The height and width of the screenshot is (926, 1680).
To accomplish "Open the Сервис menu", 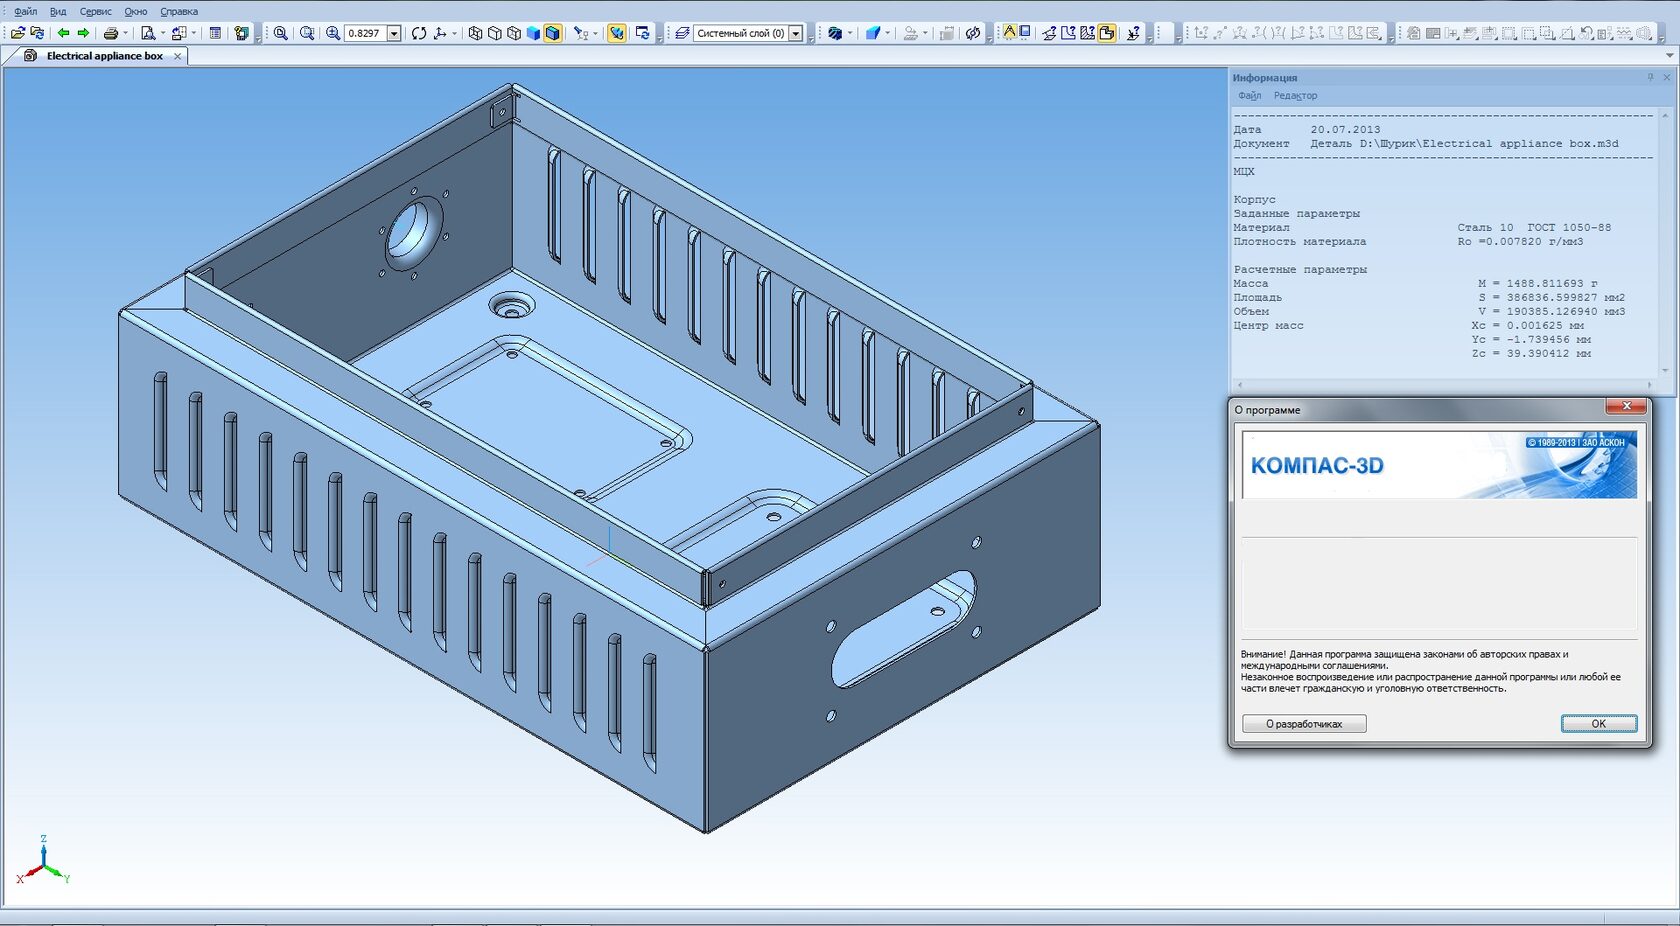I will point(95,12).
